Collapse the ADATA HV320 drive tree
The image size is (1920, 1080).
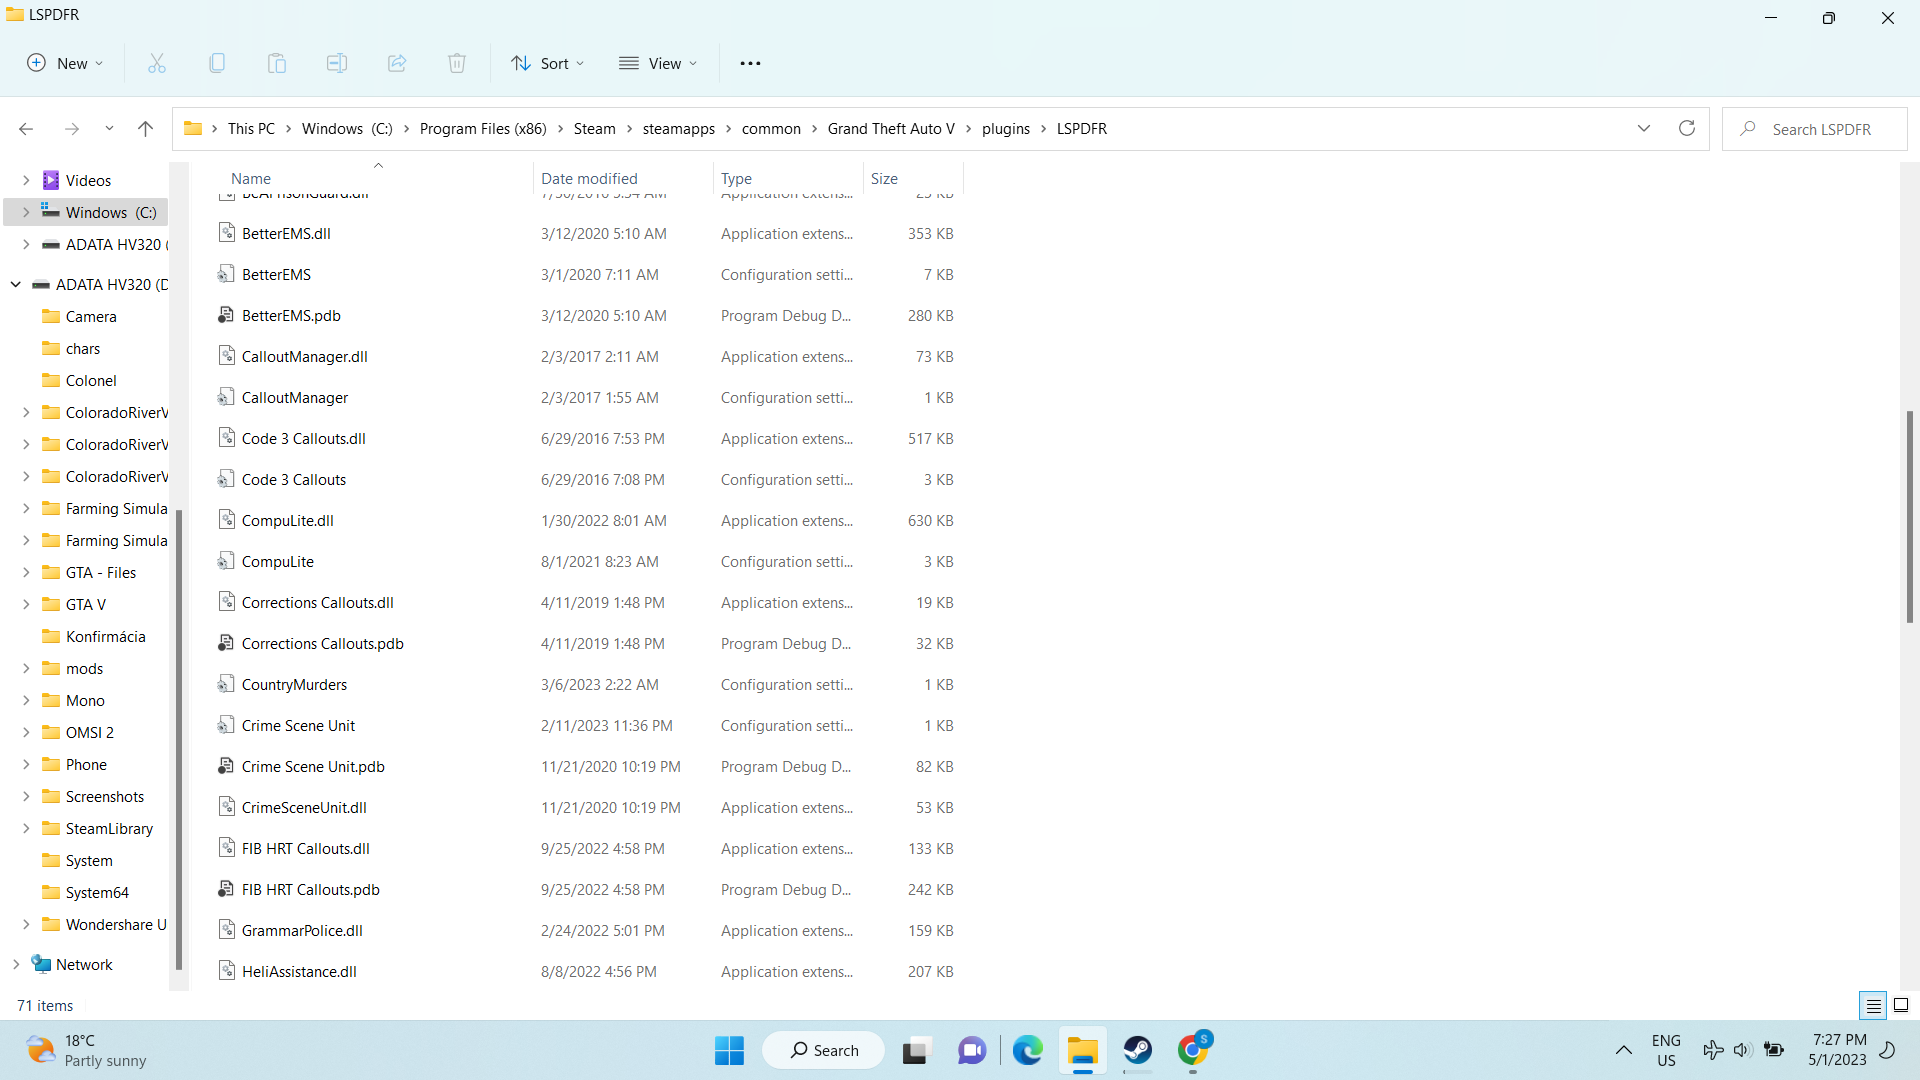point(16,284)
